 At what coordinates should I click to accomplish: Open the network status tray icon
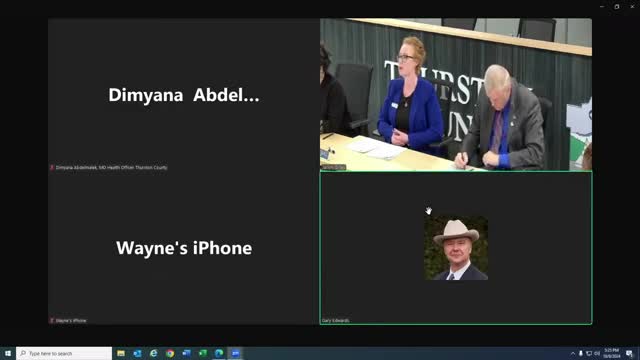click(x=589, y=353)
